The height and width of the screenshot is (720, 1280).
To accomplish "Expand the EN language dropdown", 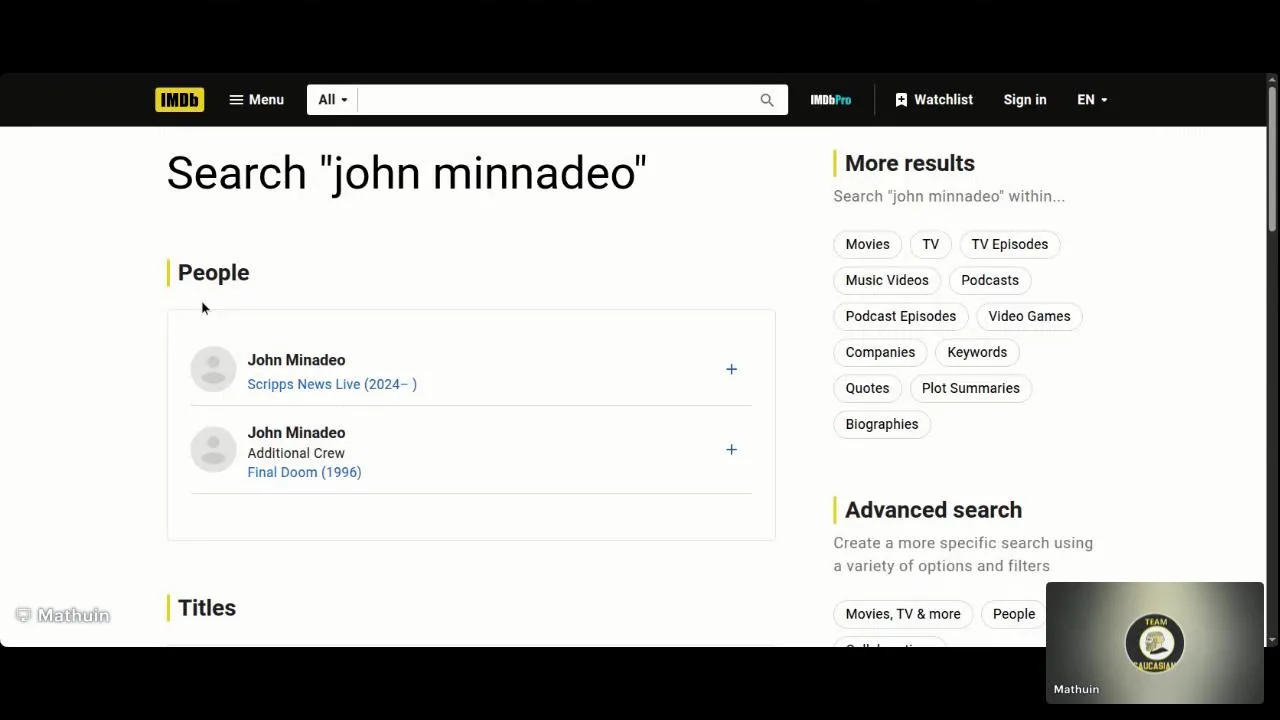I will pos(1092,100).
